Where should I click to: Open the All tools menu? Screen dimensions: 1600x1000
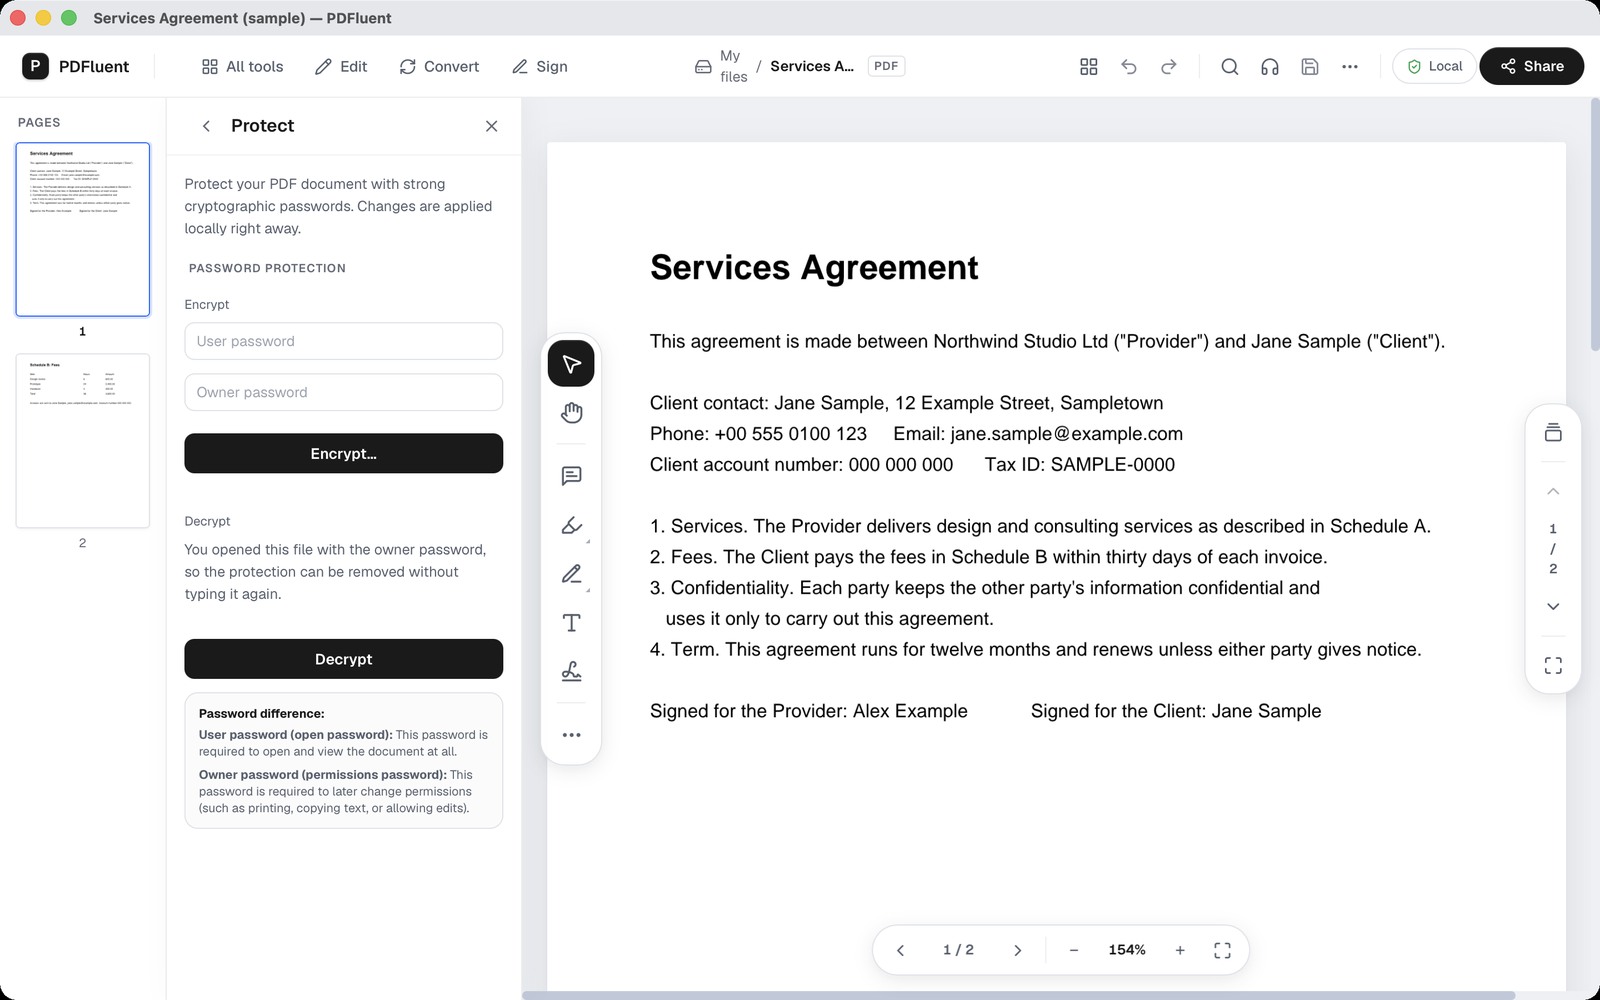pyautogui.click(x=242, y=66)
